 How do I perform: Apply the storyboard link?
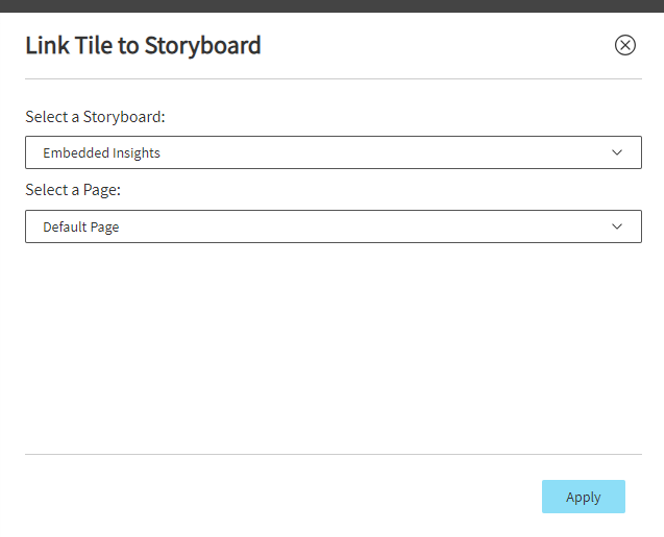click(584, 496)
